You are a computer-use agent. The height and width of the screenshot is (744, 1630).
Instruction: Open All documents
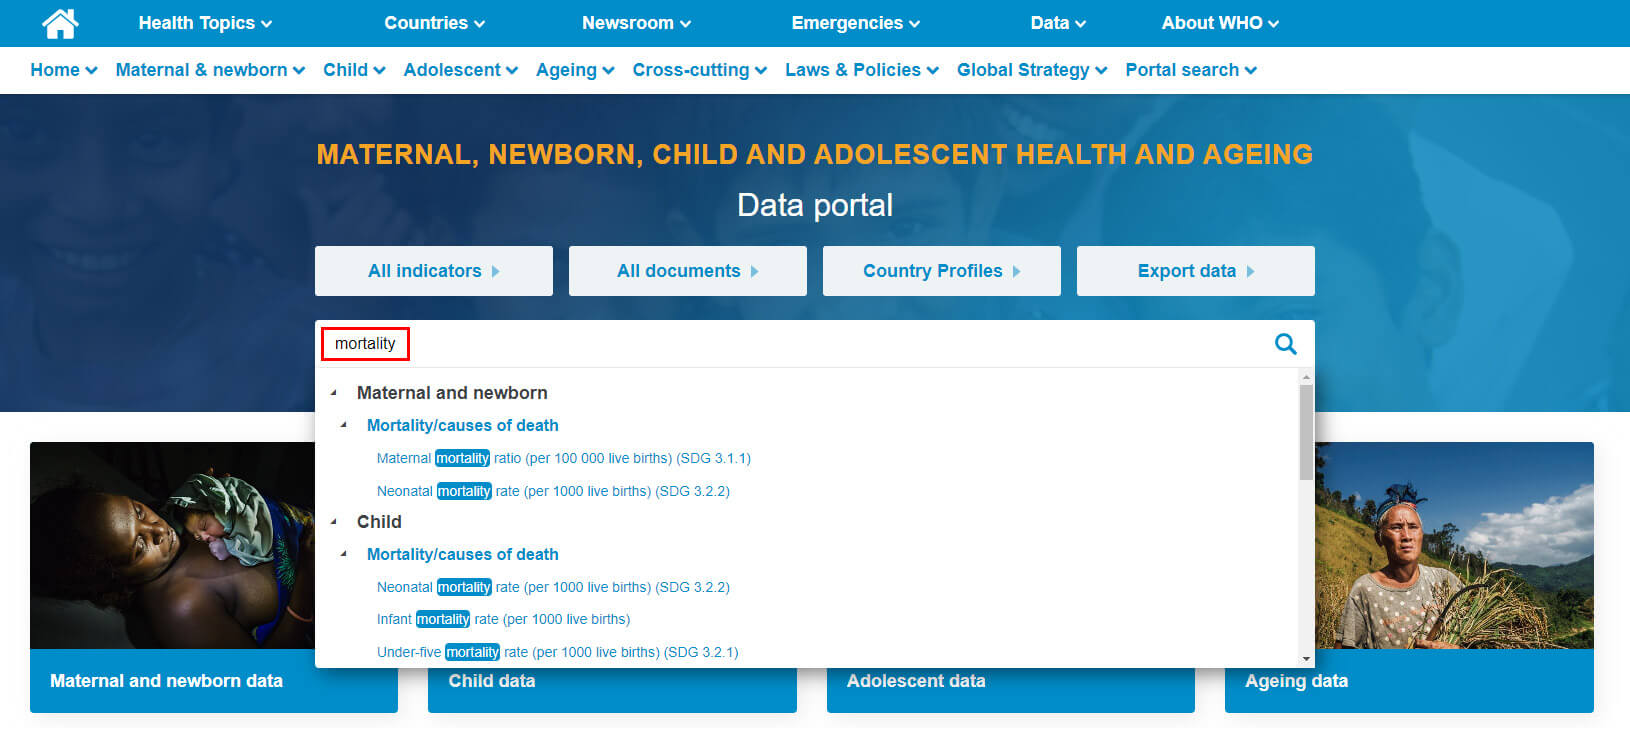[688, 271]
